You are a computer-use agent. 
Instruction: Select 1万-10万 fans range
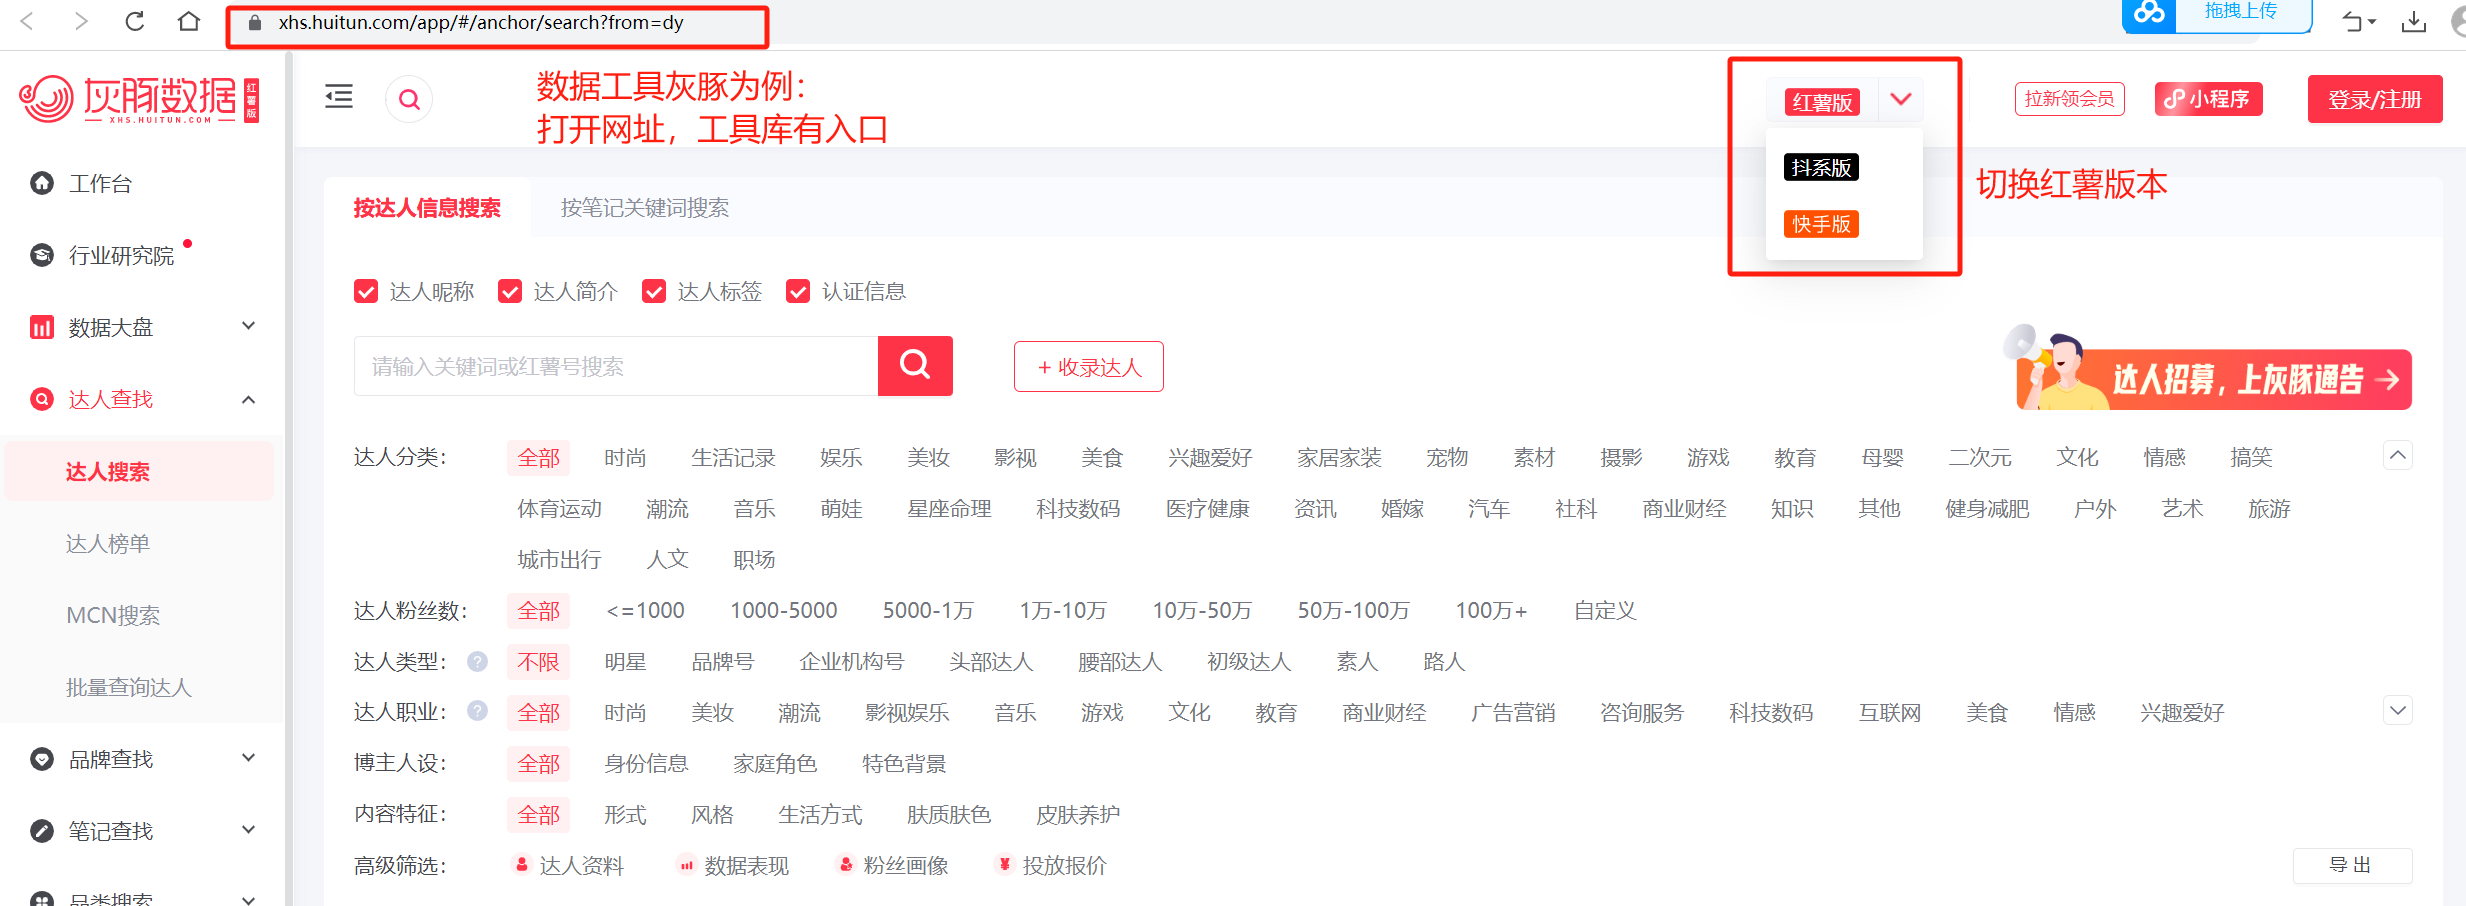pyautogui.click(x=1062, y=610)
